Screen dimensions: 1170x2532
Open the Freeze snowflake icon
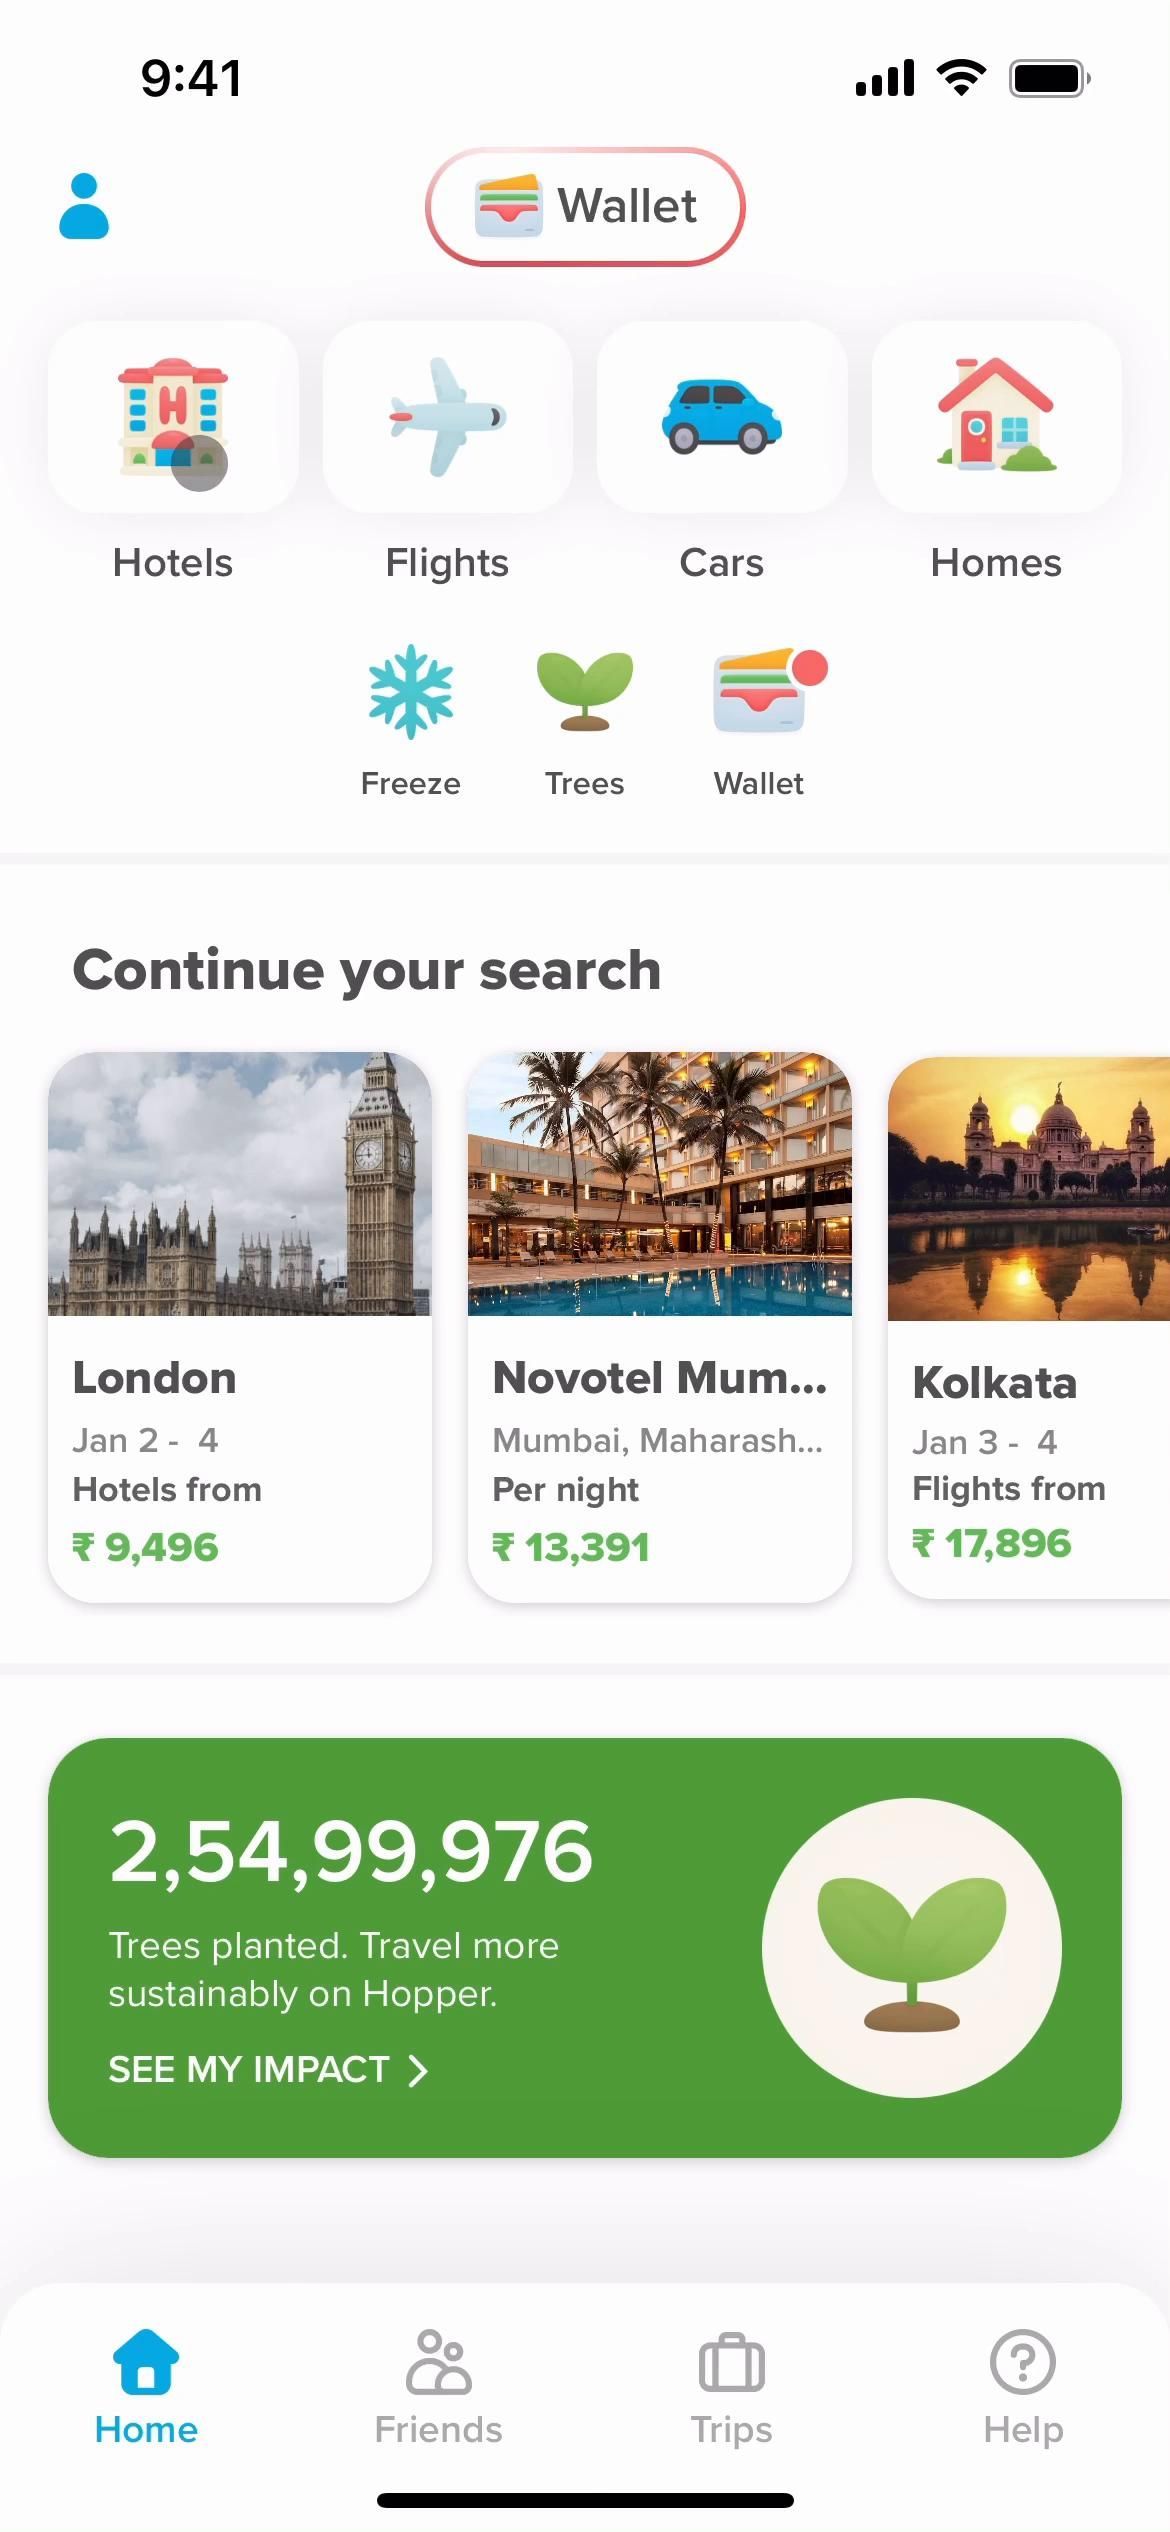410,693
